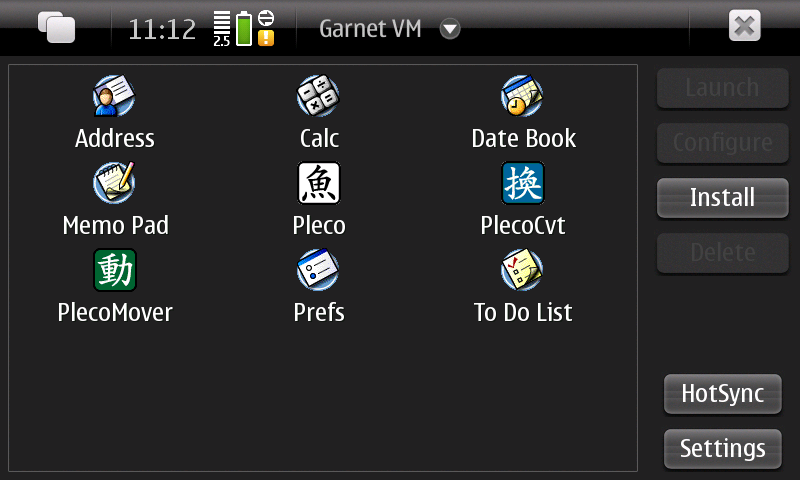Select the PlecoCvt converter icon
This screenshot has height=480, width=800.
[x=523, y=183]
